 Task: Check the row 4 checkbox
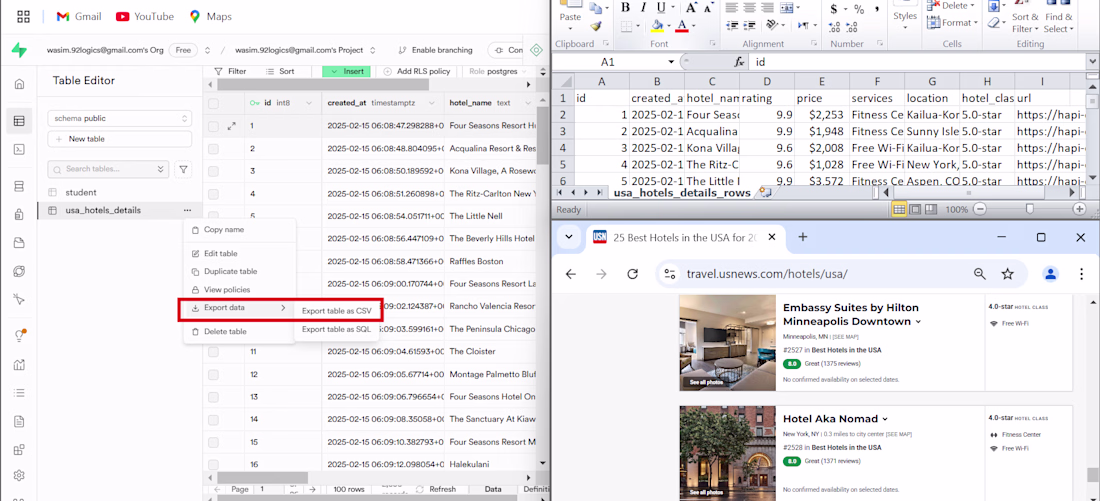[213, 194]
